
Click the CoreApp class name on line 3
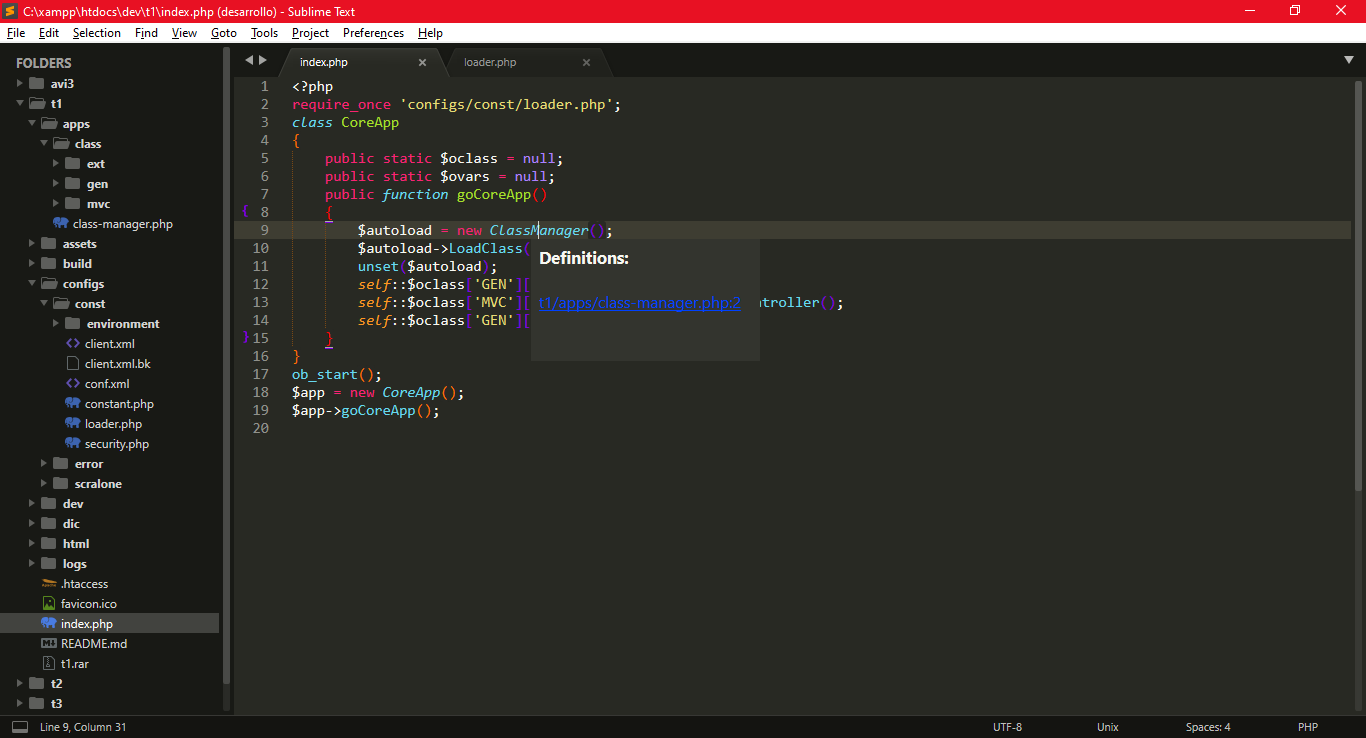coord(370,122)
